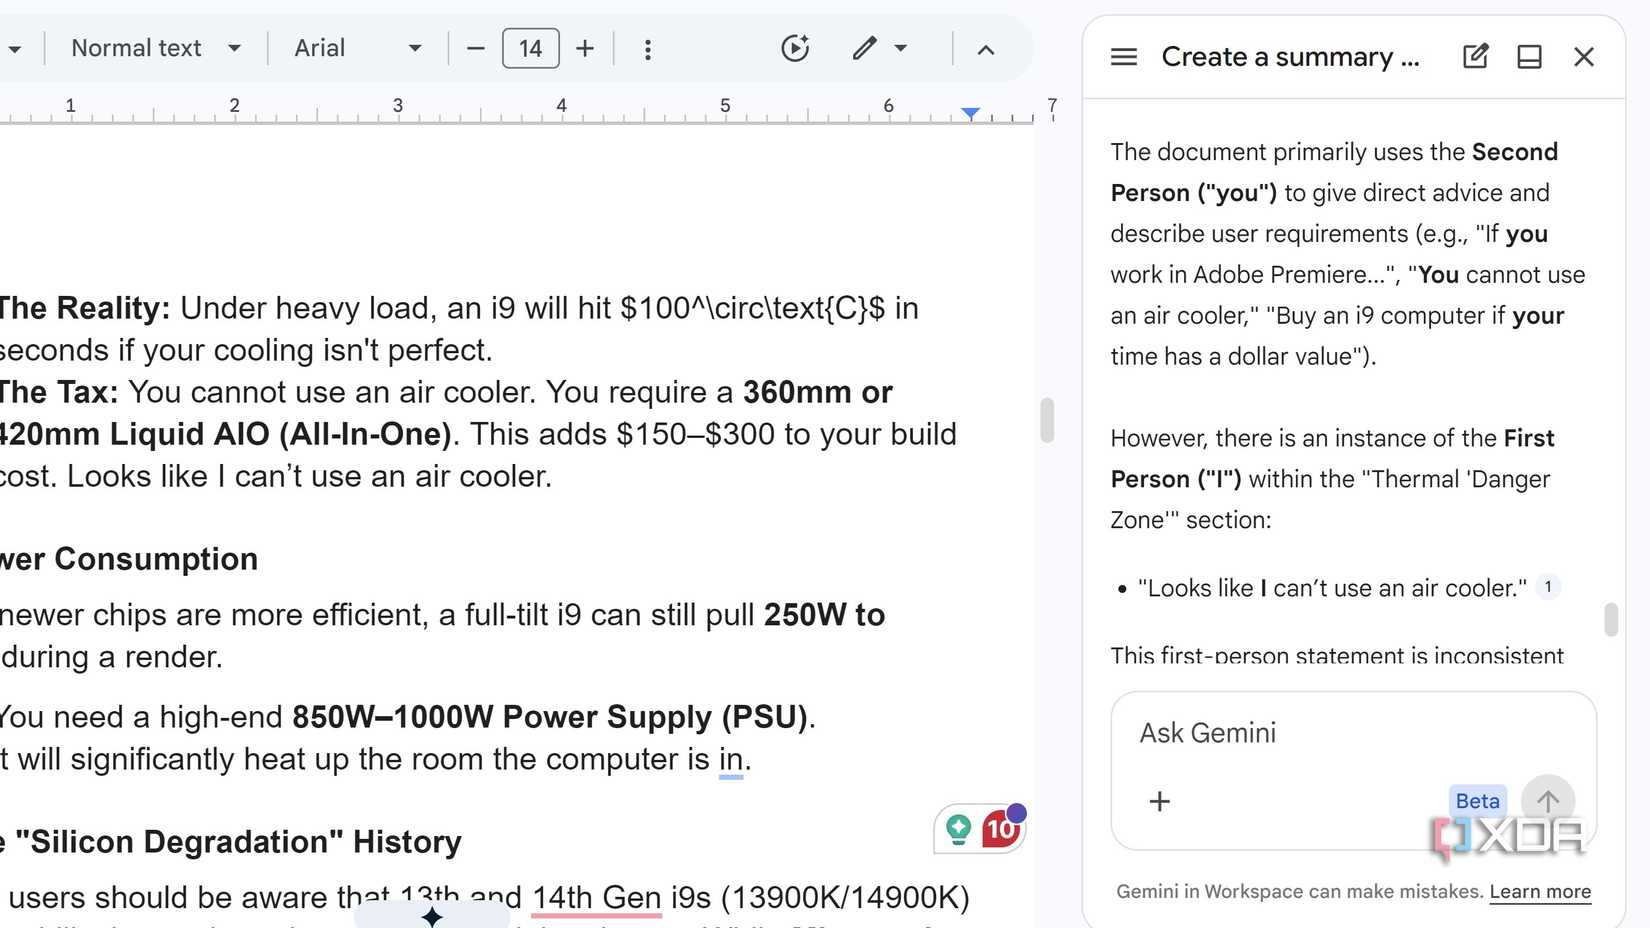
Task: Click the Gemini sparkle button at document bottom
Action: pyautogui.click(x=432, y=916)
